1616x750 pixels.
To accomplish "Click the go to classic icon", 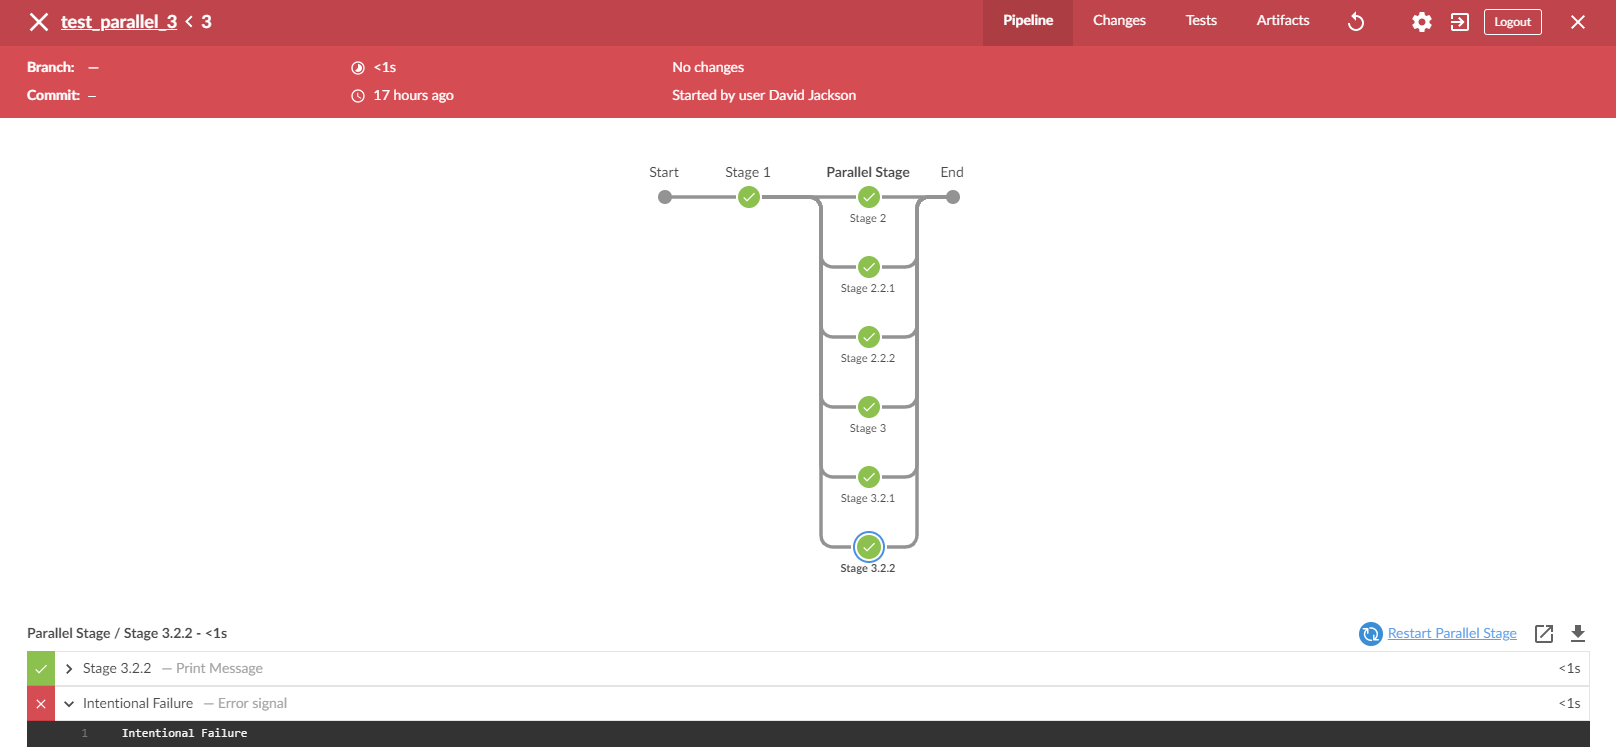I will click(x=1460, y=22).
